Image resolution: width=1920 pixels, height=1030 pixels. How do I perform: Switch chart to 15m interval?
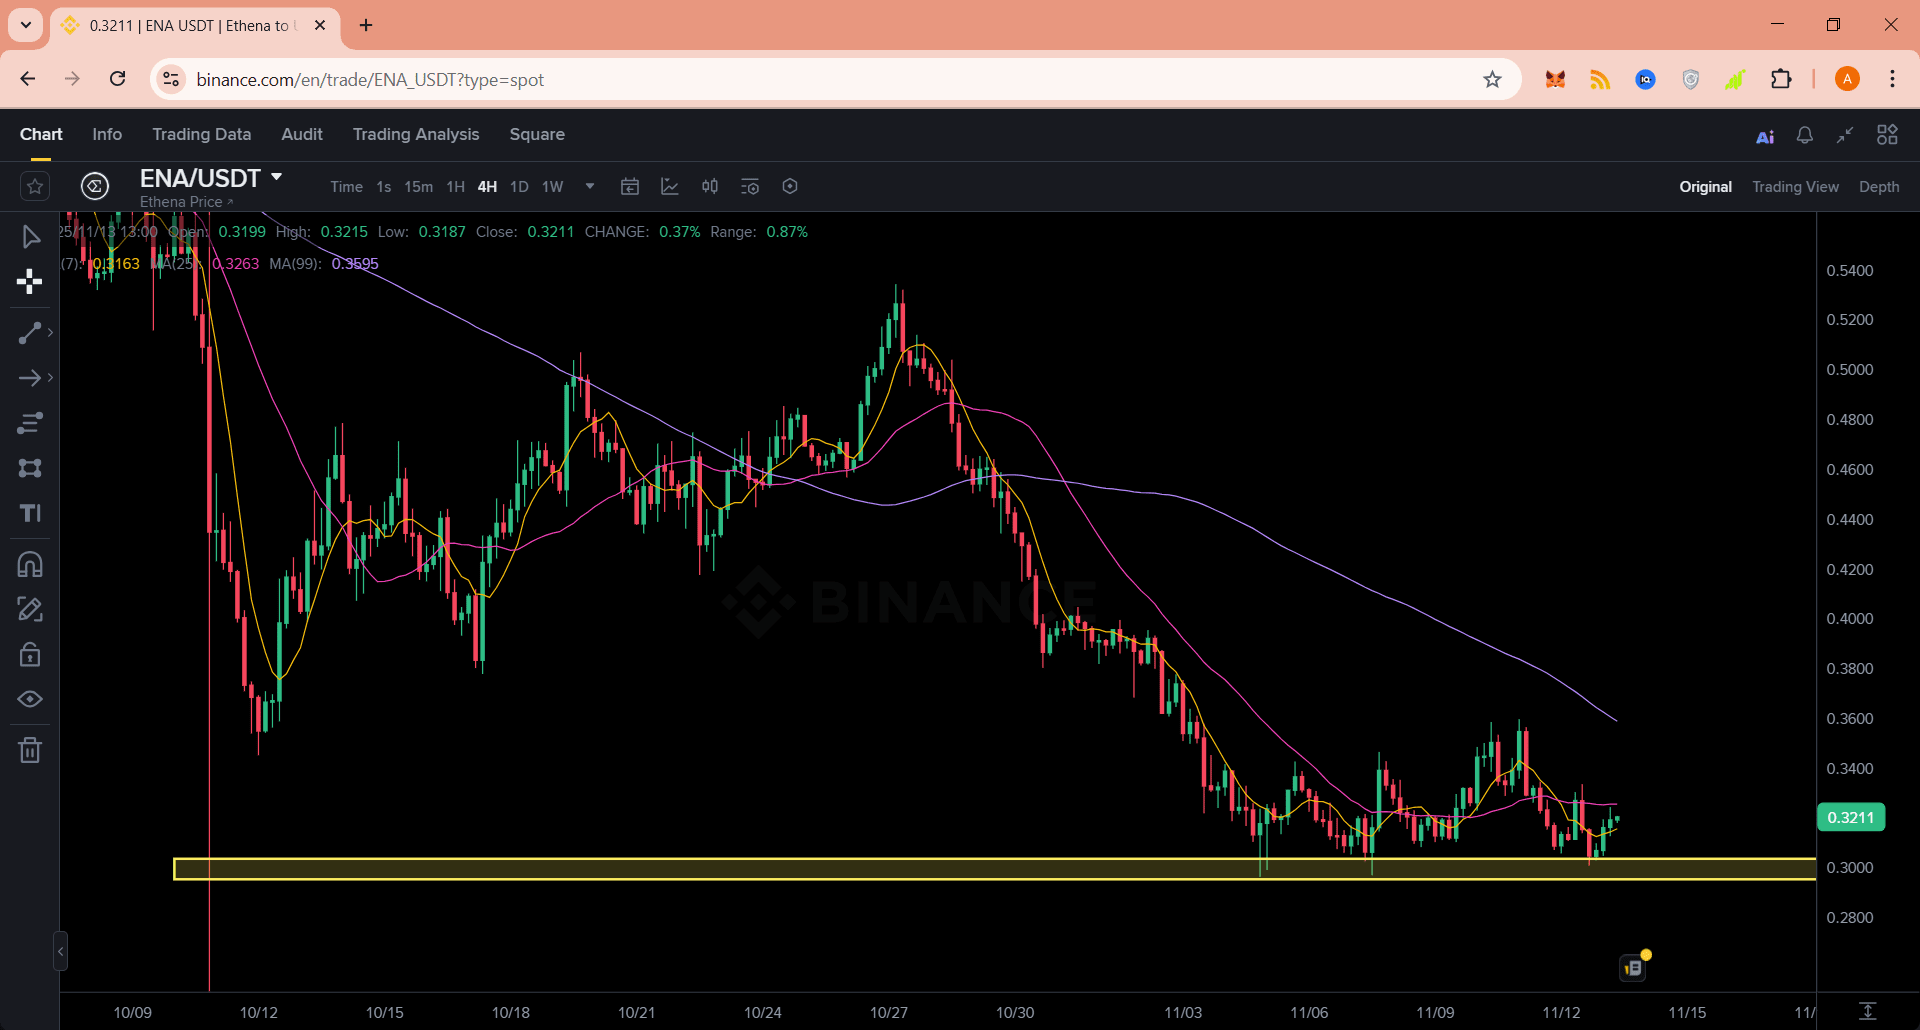tap(419, 187)
